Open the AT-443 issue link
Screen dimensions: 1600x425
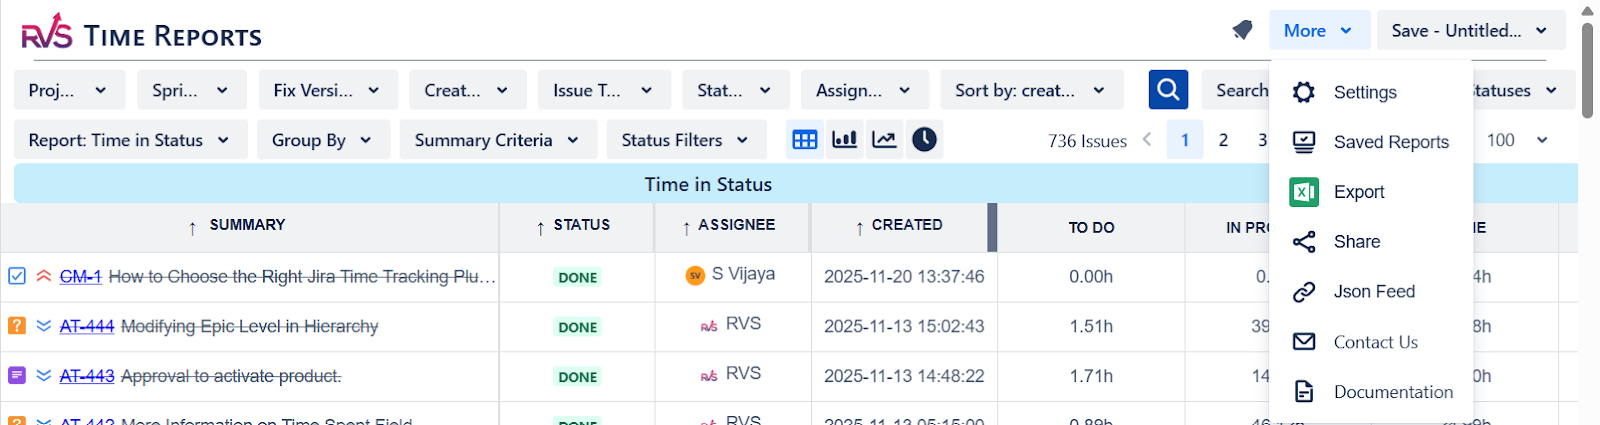pos(87,376)
